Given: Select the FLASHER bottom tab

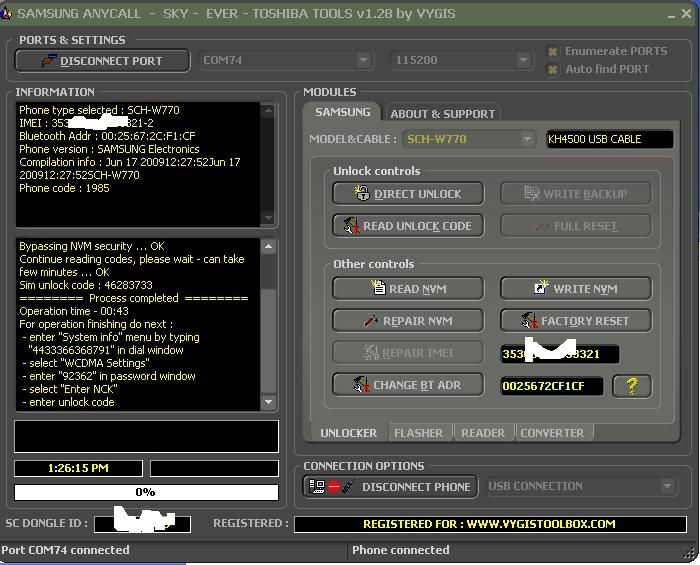Looking at the screenshot, I should point(418,433).
